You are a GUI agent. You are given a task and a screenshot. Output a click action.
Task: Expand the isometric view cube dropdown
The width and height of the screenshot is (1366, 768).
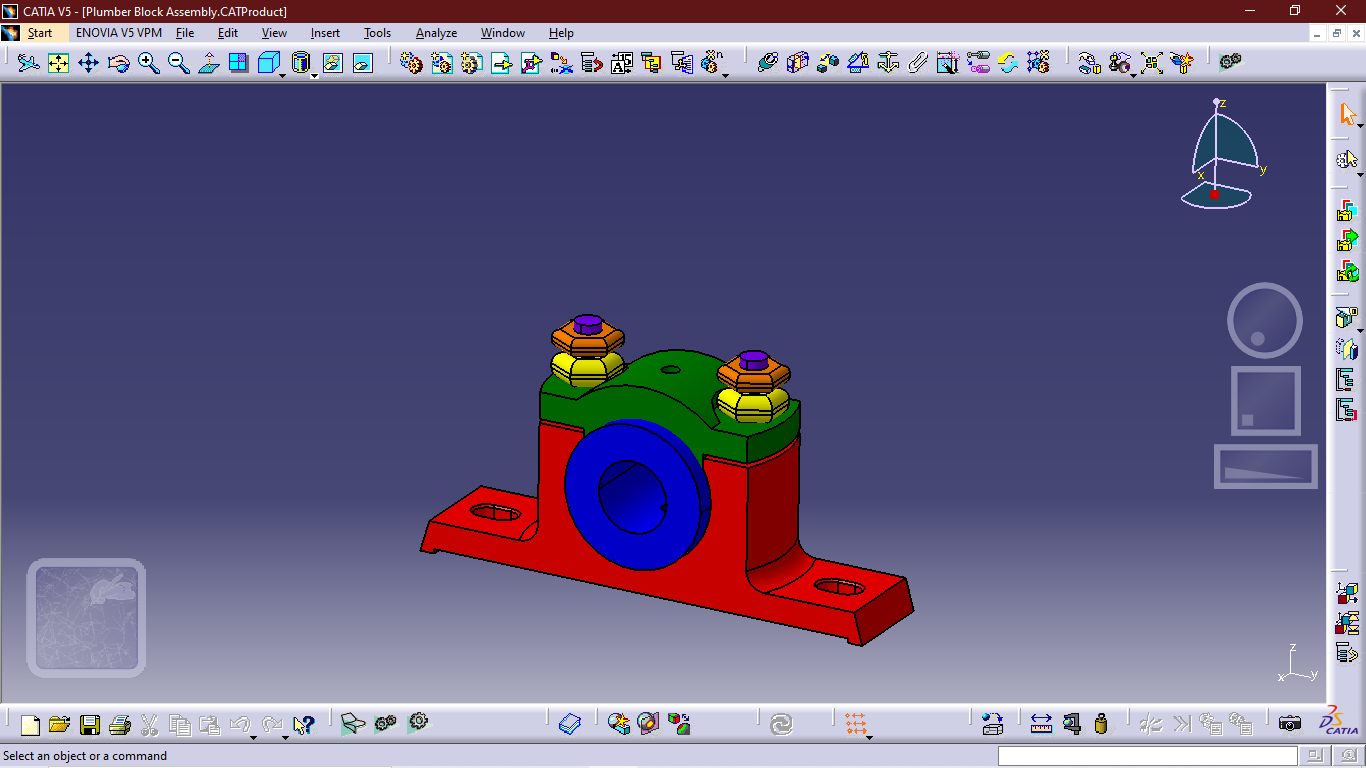(283, 75)
